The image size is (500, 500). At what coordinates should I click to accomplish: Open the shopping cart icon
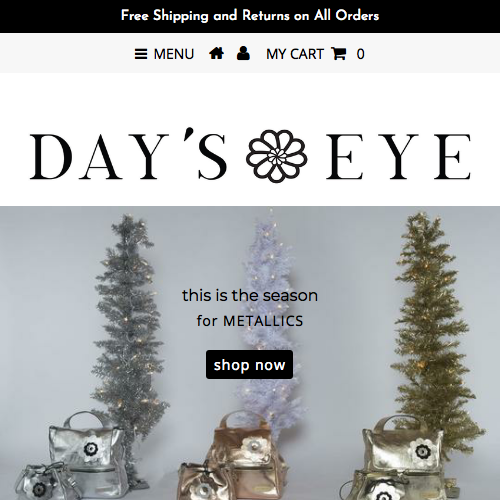click(x=339, y=54)
